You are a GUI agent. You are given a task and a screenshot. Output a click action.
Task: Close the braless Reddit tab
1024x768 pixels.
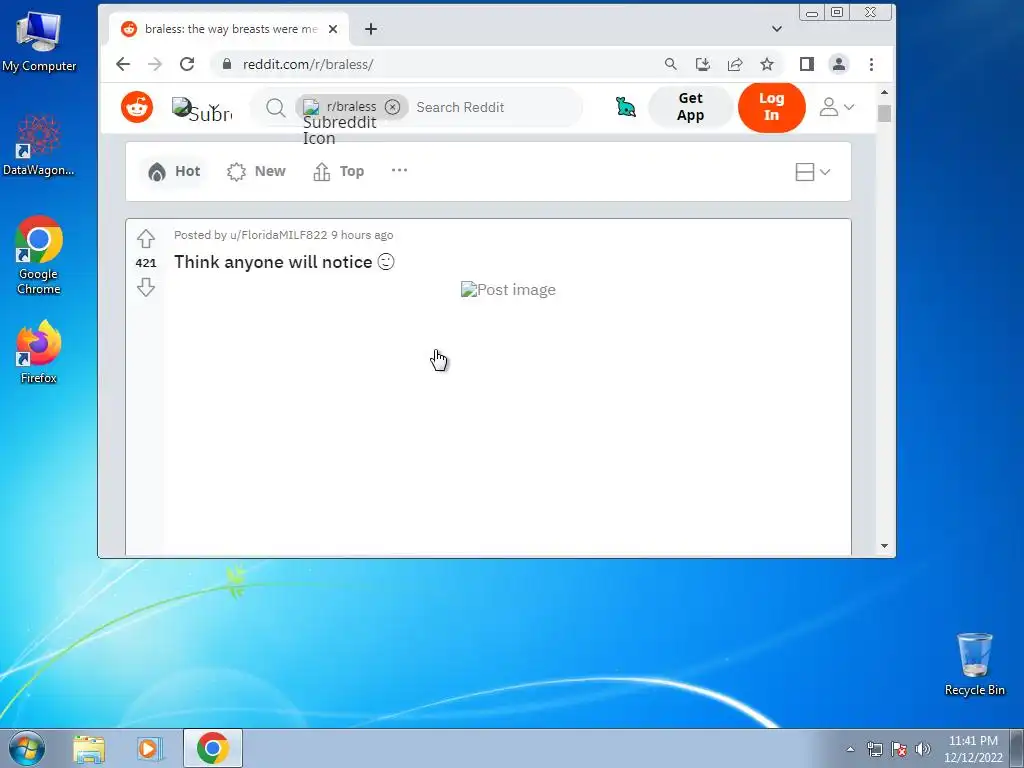point(332,29)
